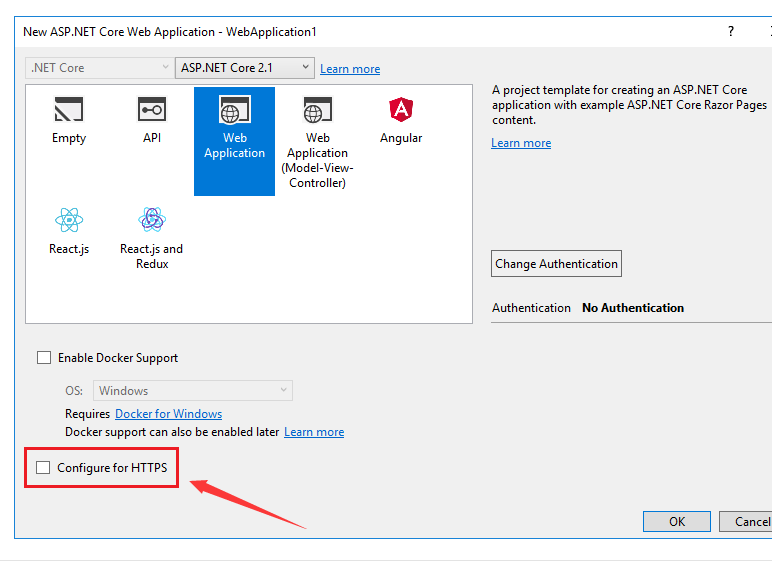Click the Enable Docker Support label

tap(118, 358)
